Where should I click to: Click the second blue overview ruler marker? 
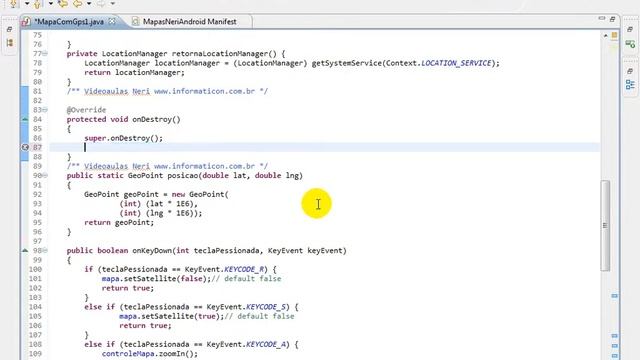[x=614, y=336]
